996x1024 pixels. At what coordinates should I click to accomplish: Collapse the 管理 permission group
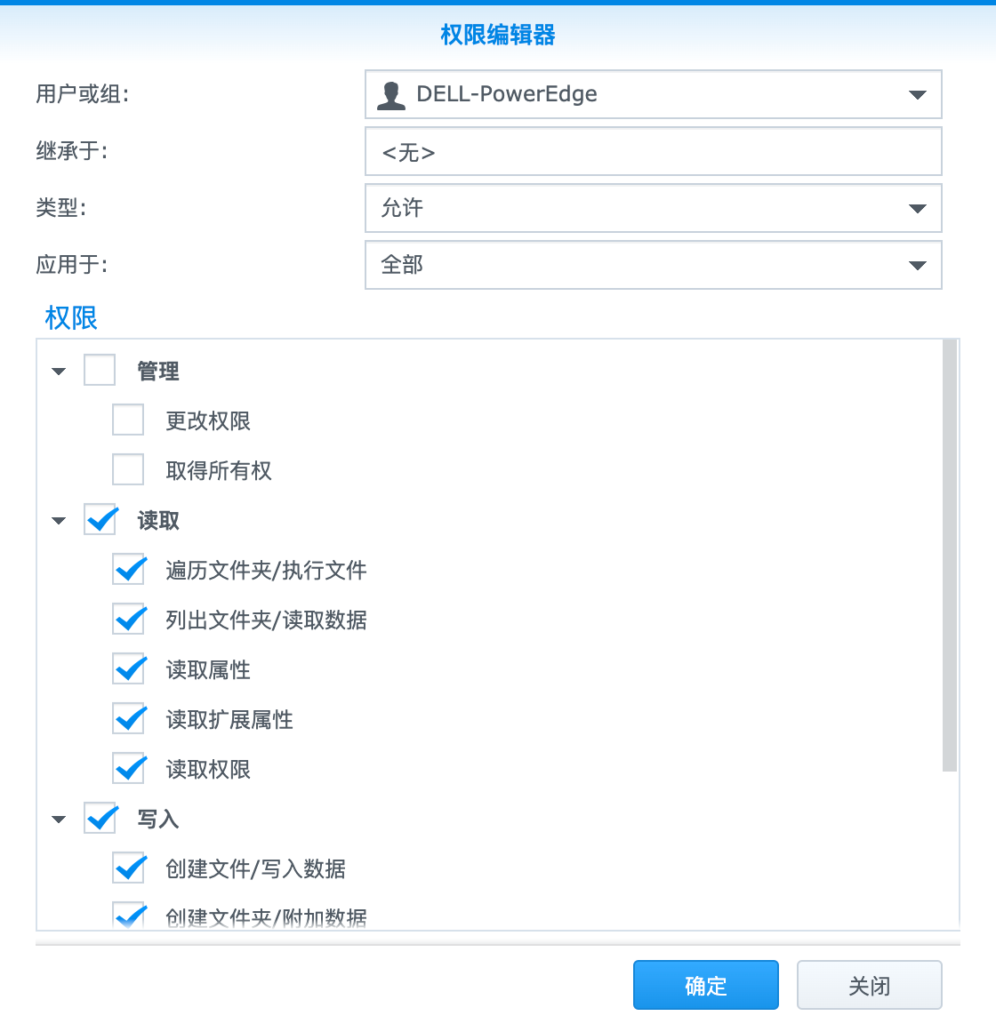(59, 372)
